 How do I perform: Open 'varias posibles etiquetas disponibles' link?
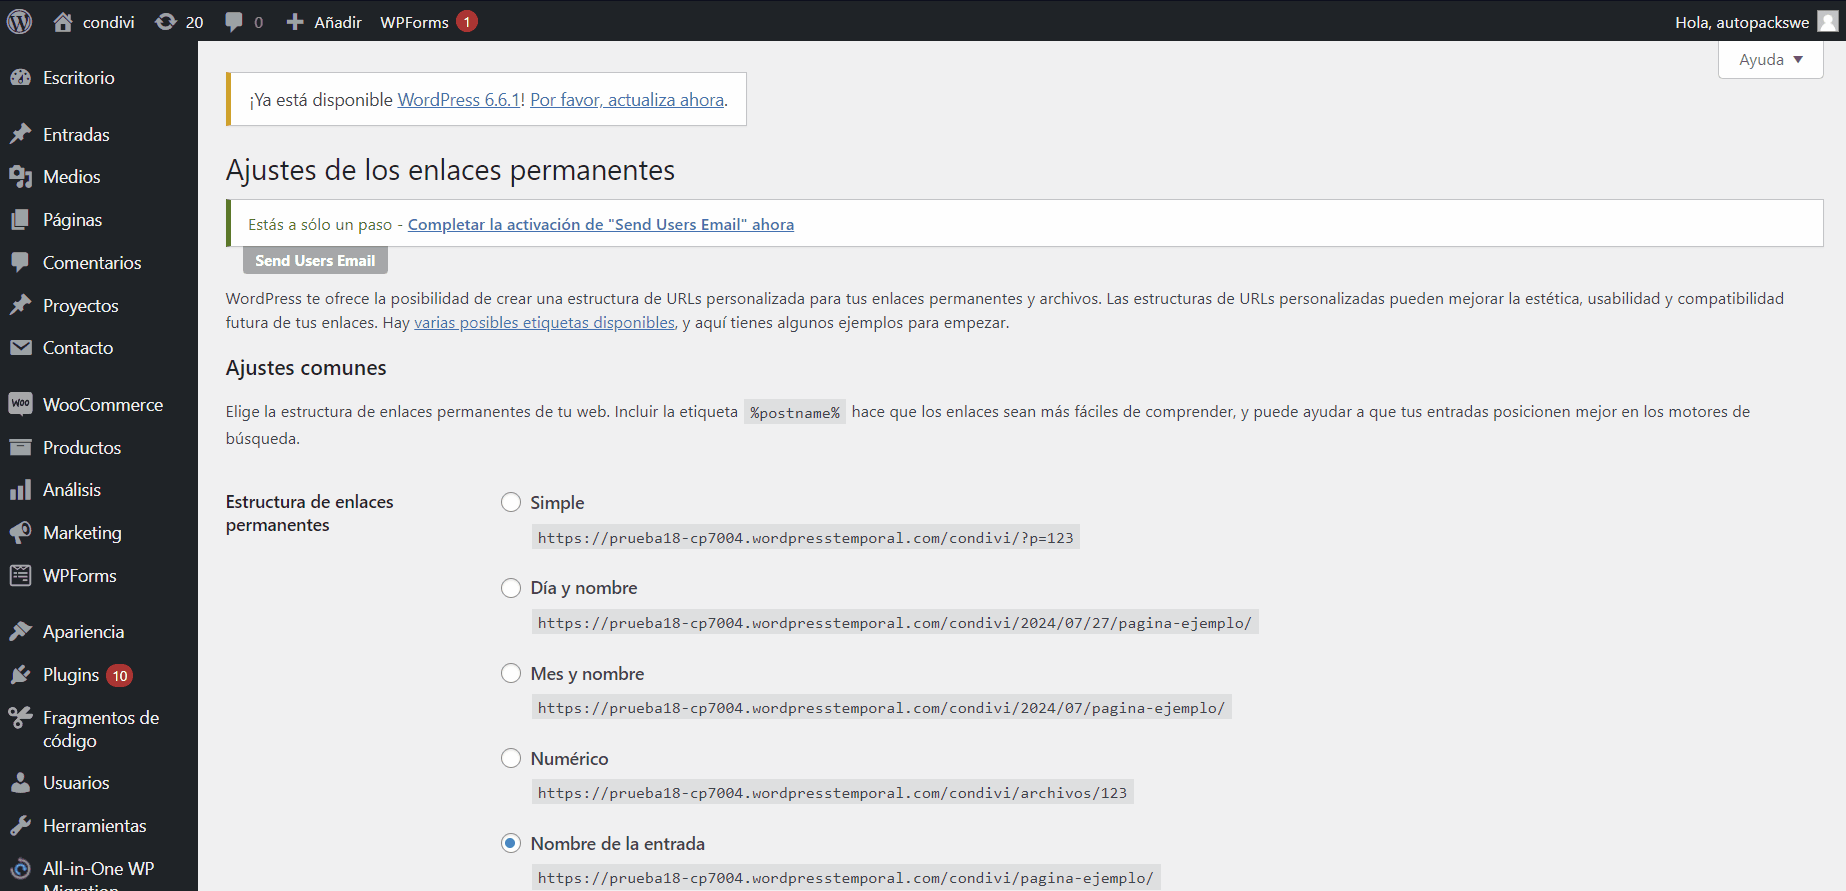coord(545,322)
